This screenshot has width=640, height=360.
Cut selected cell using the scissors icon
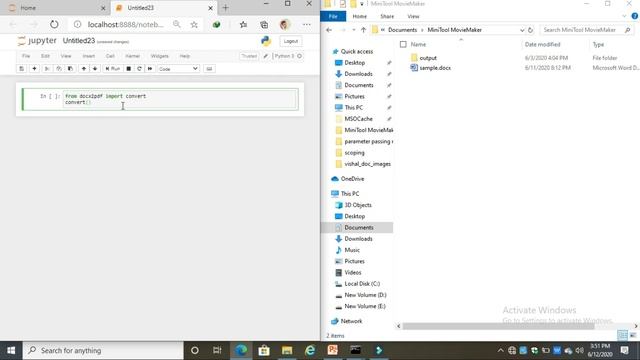coord(47,69)
